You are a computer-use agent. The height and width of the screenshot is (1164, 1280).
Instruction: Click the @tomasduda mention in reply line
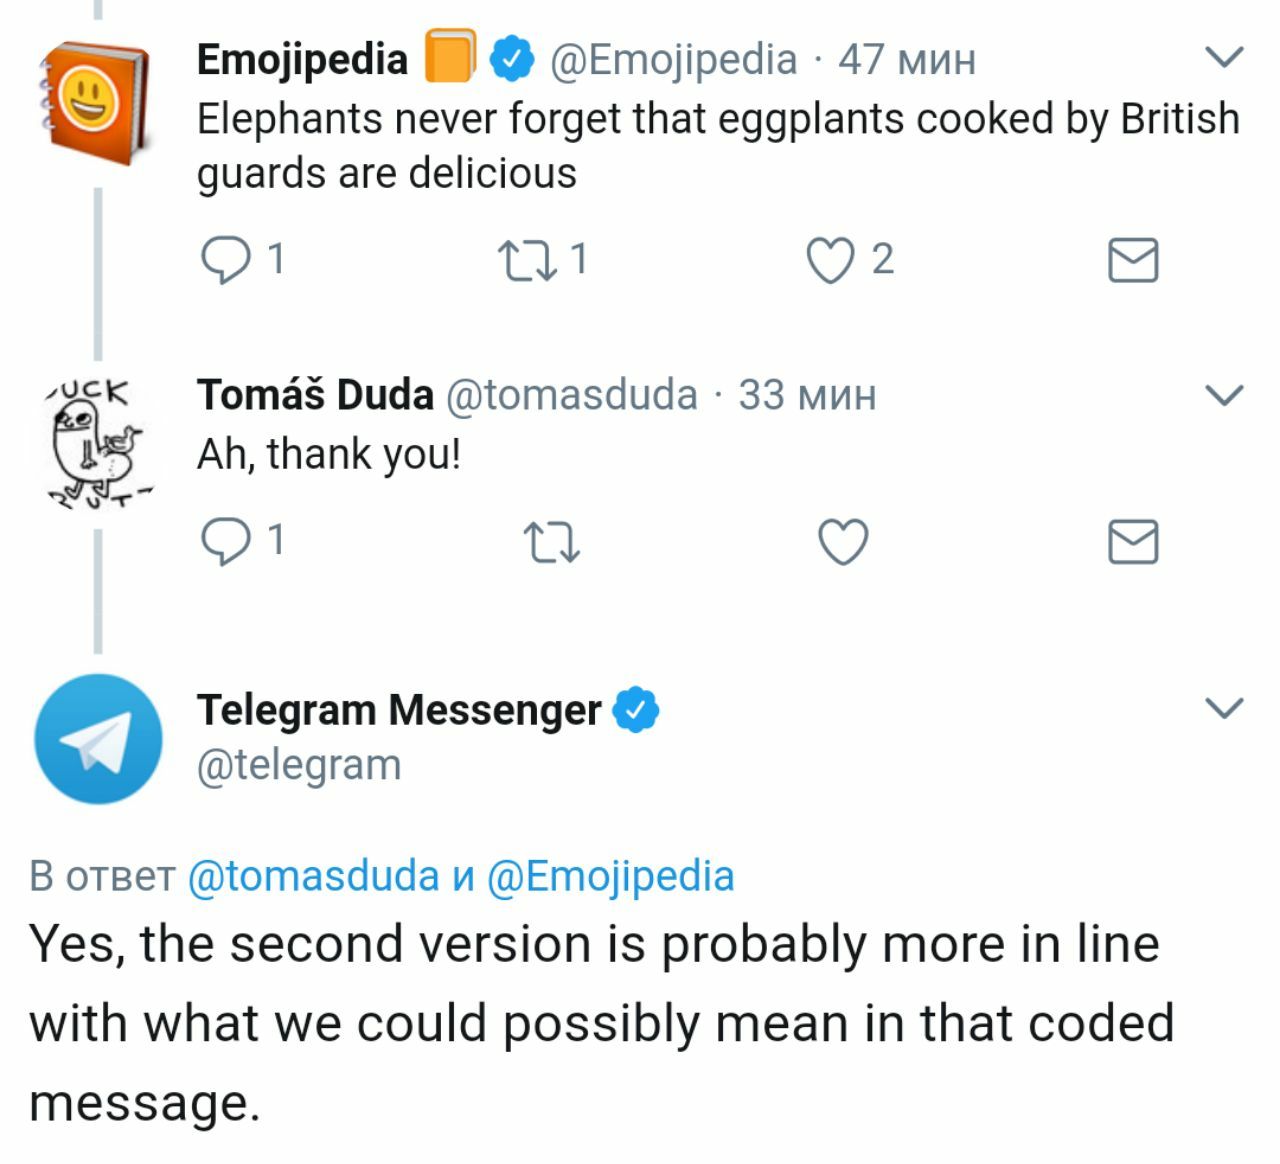pos(313,876)
